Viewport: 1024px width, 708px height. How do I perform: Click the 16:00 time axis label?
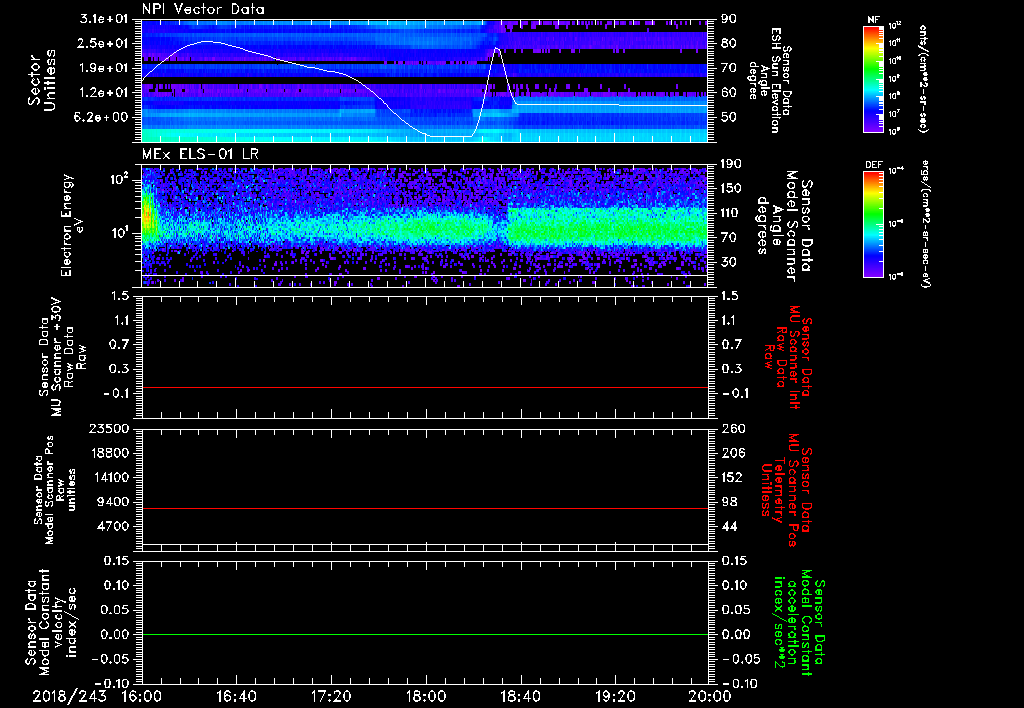(x=141, y=696)
